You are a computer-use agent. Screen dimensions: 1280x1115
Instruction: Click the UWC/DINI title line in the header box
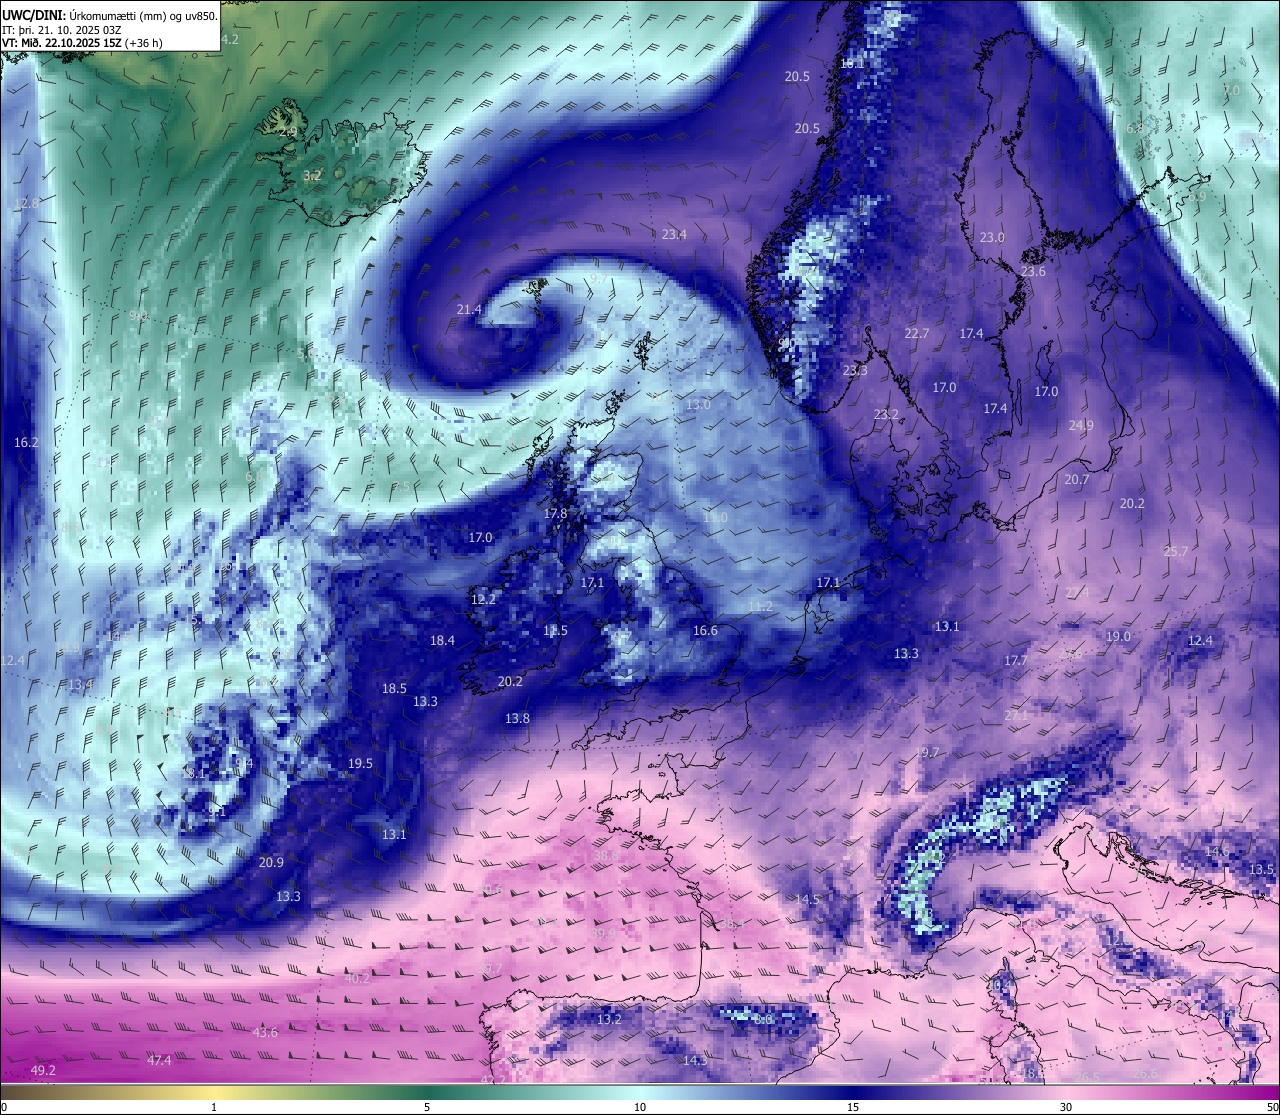pos(109,16)
